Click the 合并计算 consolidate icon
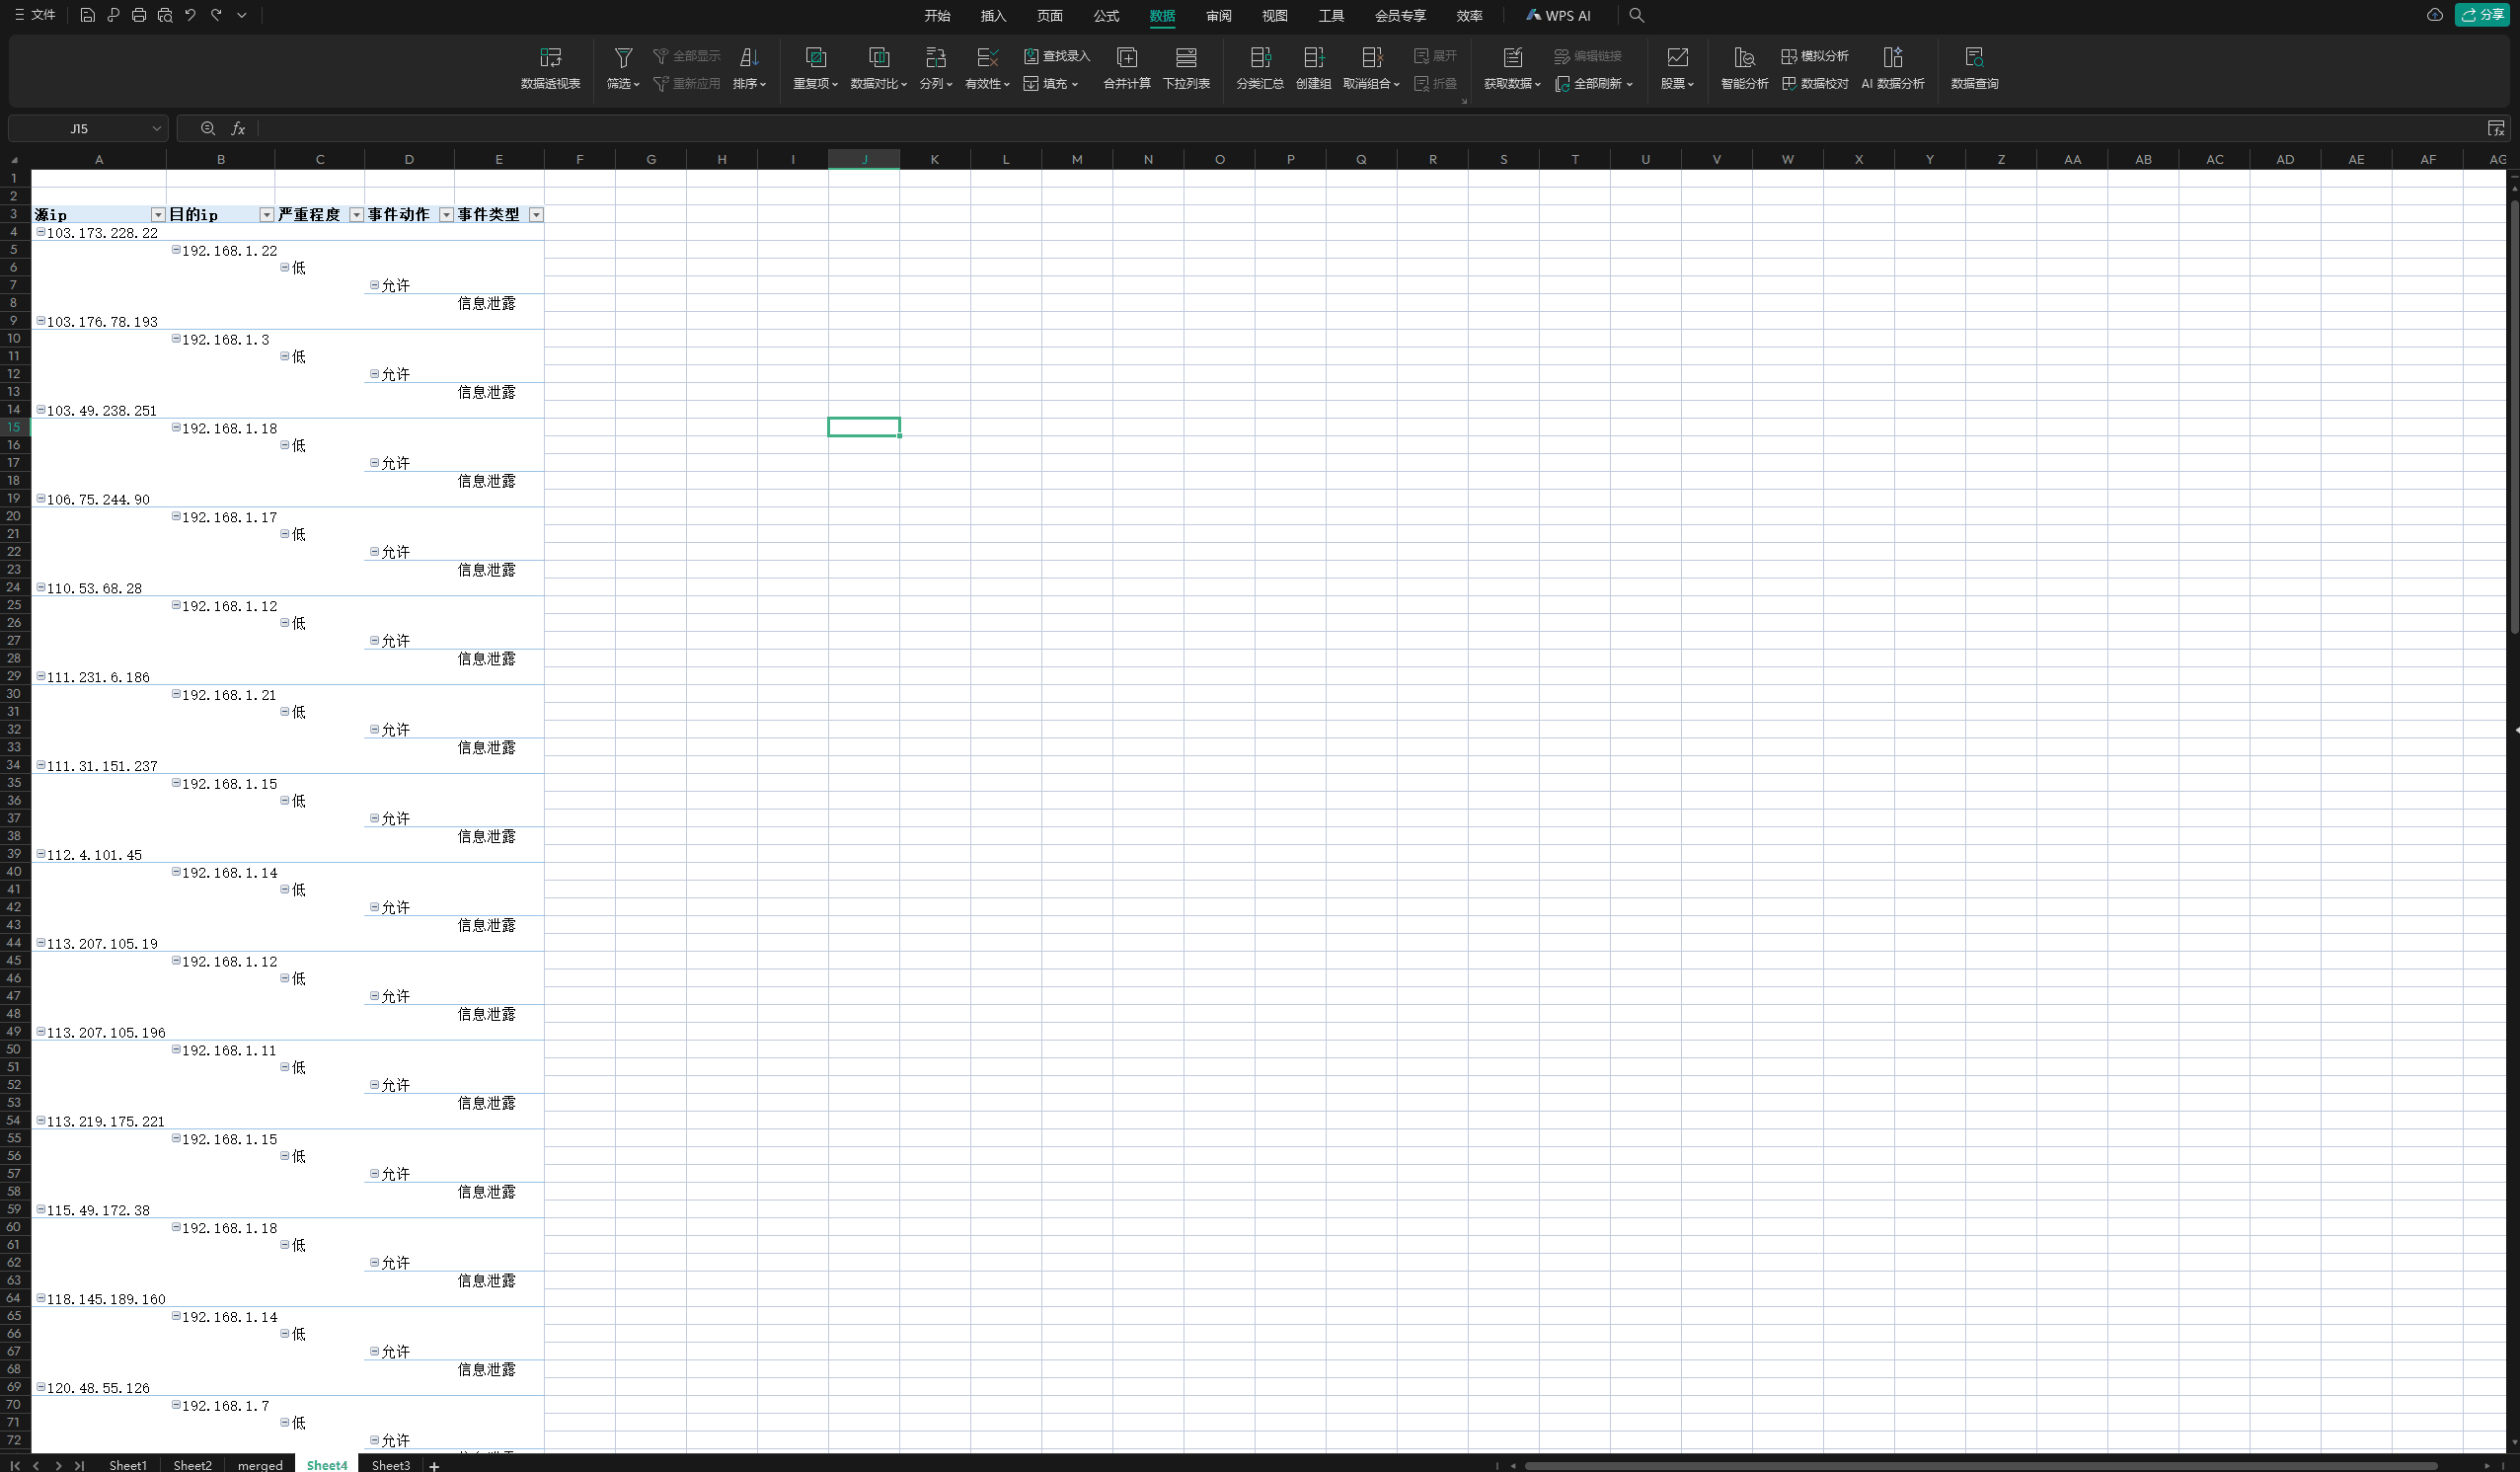This screenshot has width=2520, height=1472. pos(1126,58)
